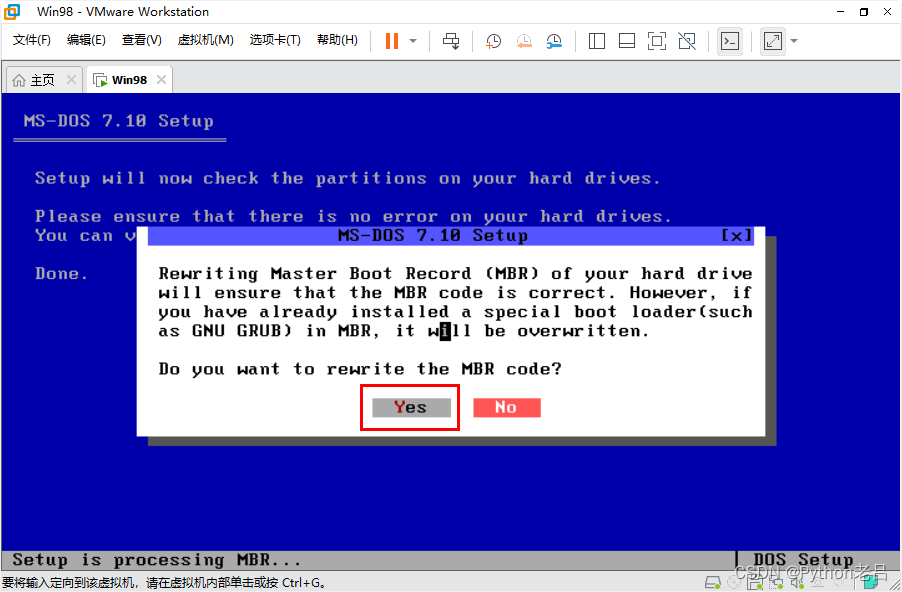Open the 帮助(H) menu
Image resolution: width=902 pixels, height=592 pixels.
pos(337,40)
